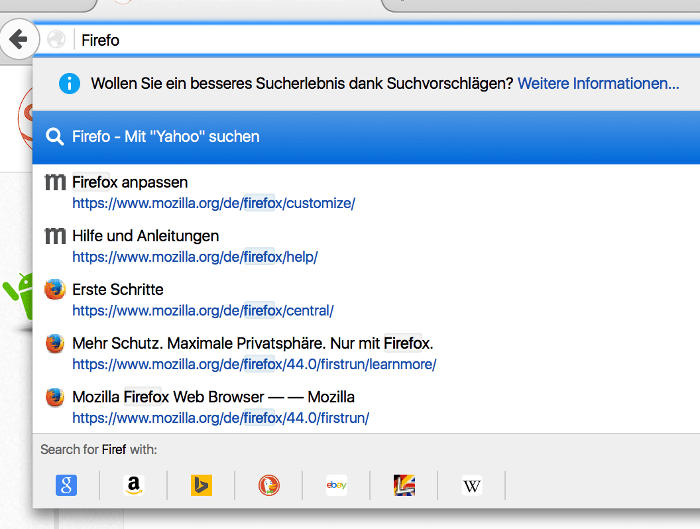Click the blue info icon
700x529 pixels.
click(x=69, y=83)
